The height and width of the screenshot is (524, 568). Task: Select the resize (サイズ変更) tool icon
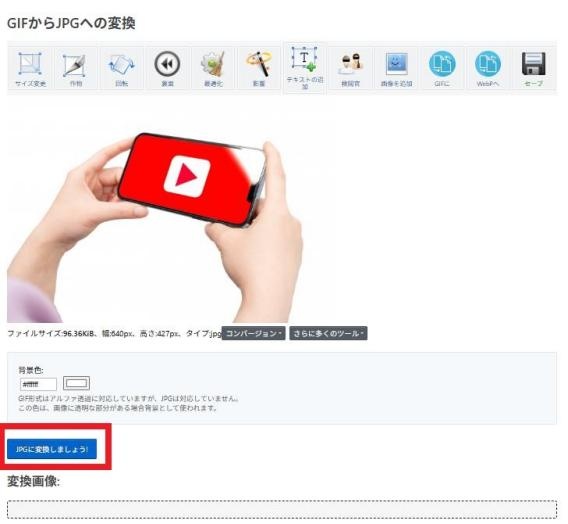[30, 68]
